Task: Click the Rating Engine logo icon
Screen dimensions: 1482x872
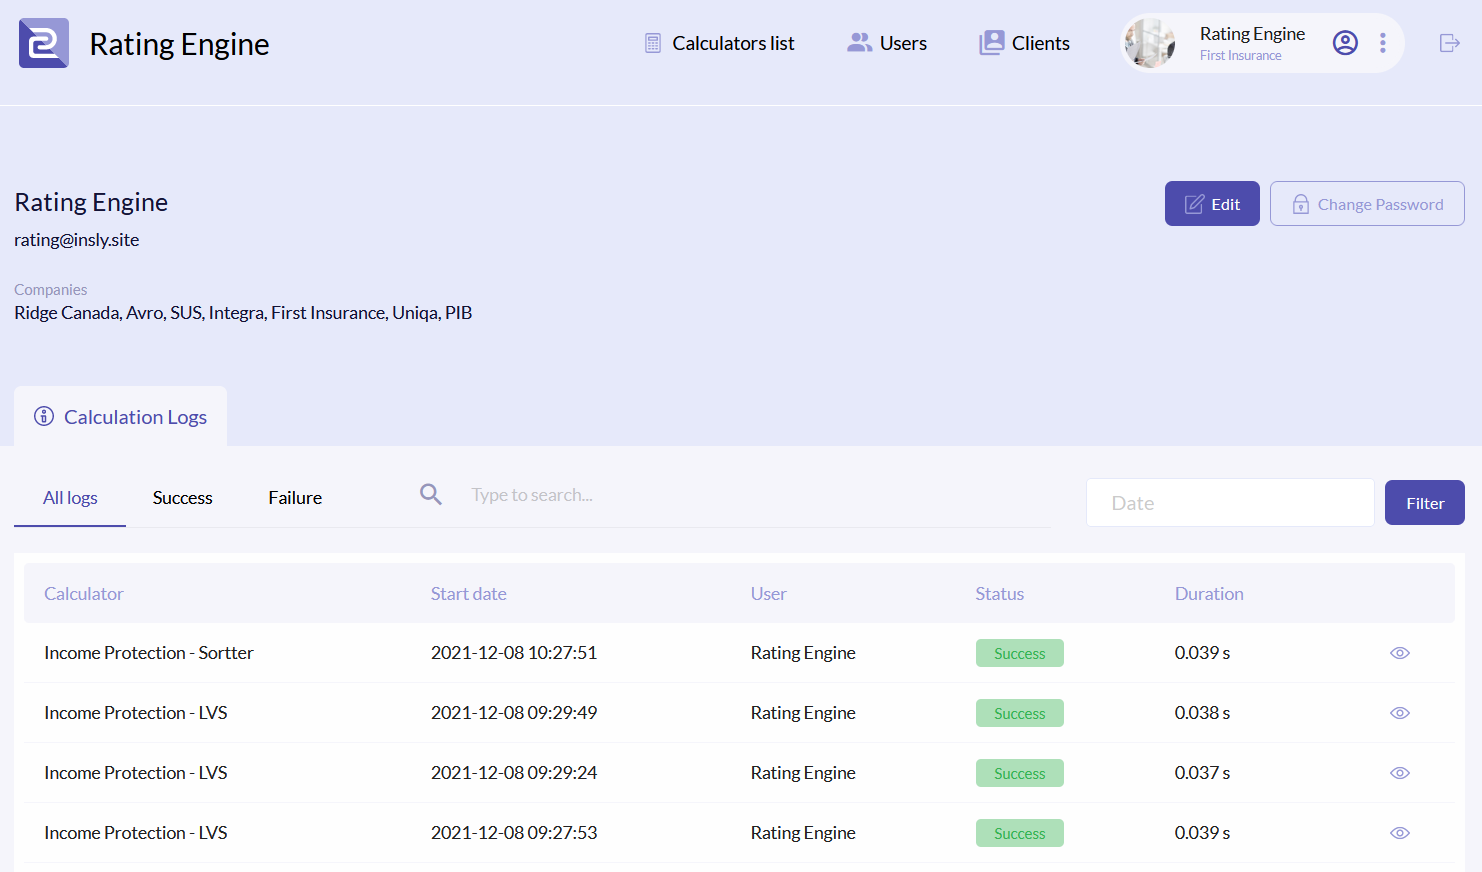Action: 44,43
